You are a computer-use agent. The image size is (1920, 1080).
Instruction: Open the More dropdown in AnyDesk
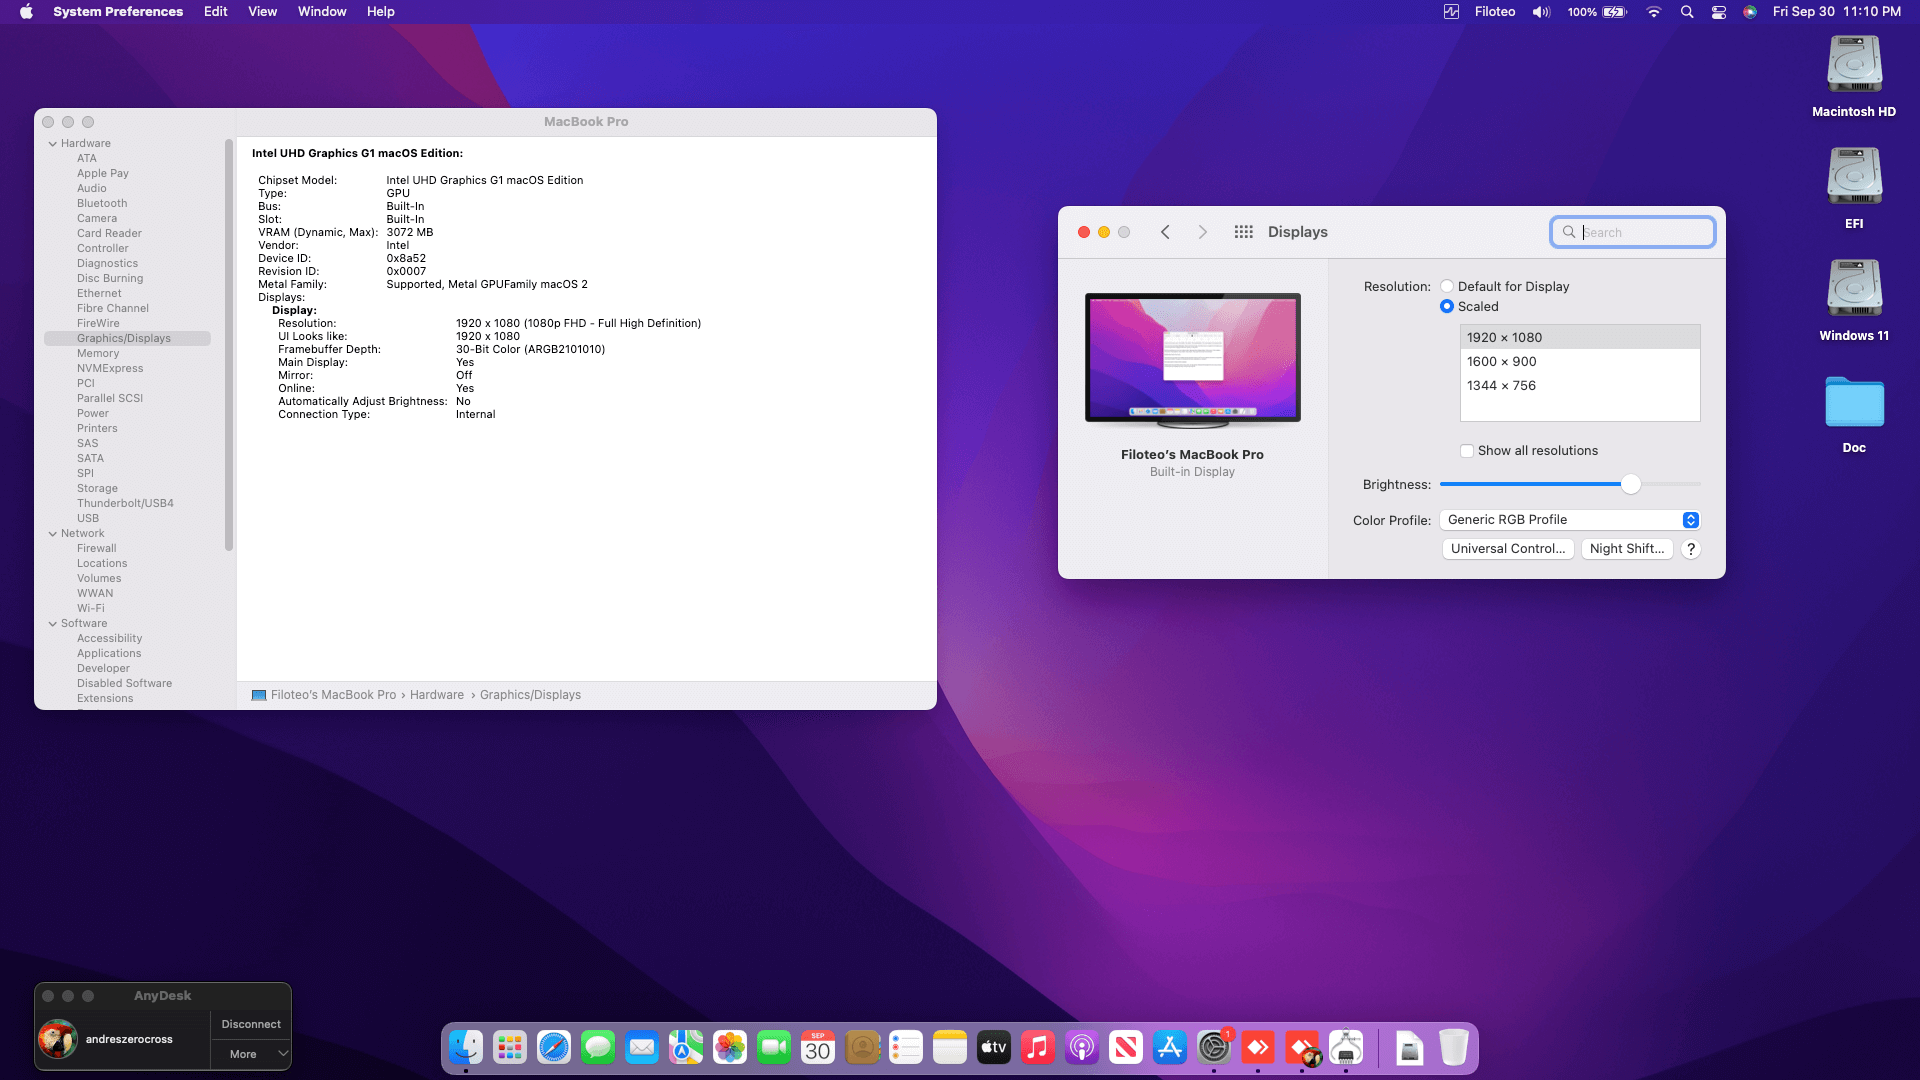pos(251,1054)
